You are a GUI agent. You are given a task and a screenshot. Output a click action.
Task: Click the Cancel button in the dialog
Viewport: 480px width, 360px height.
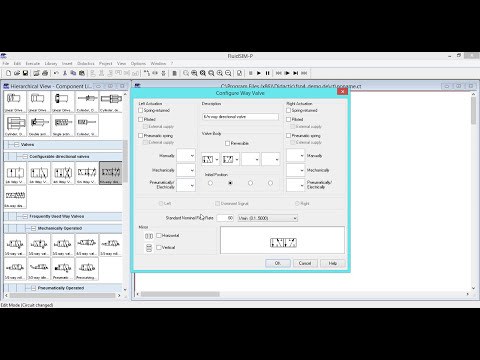pyautogui.click(x=305, y=263)
